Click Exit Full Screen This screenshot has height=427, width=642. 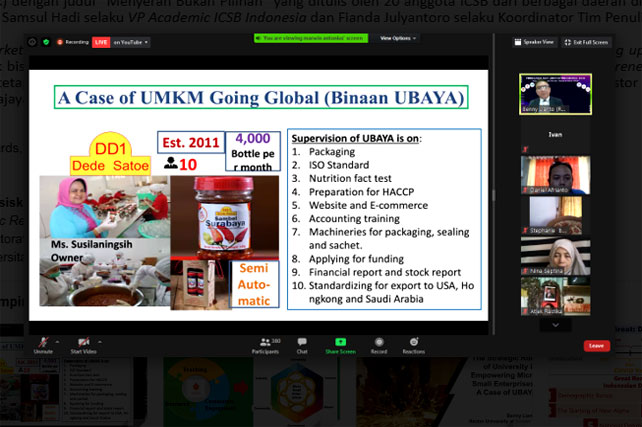(586, 42)
